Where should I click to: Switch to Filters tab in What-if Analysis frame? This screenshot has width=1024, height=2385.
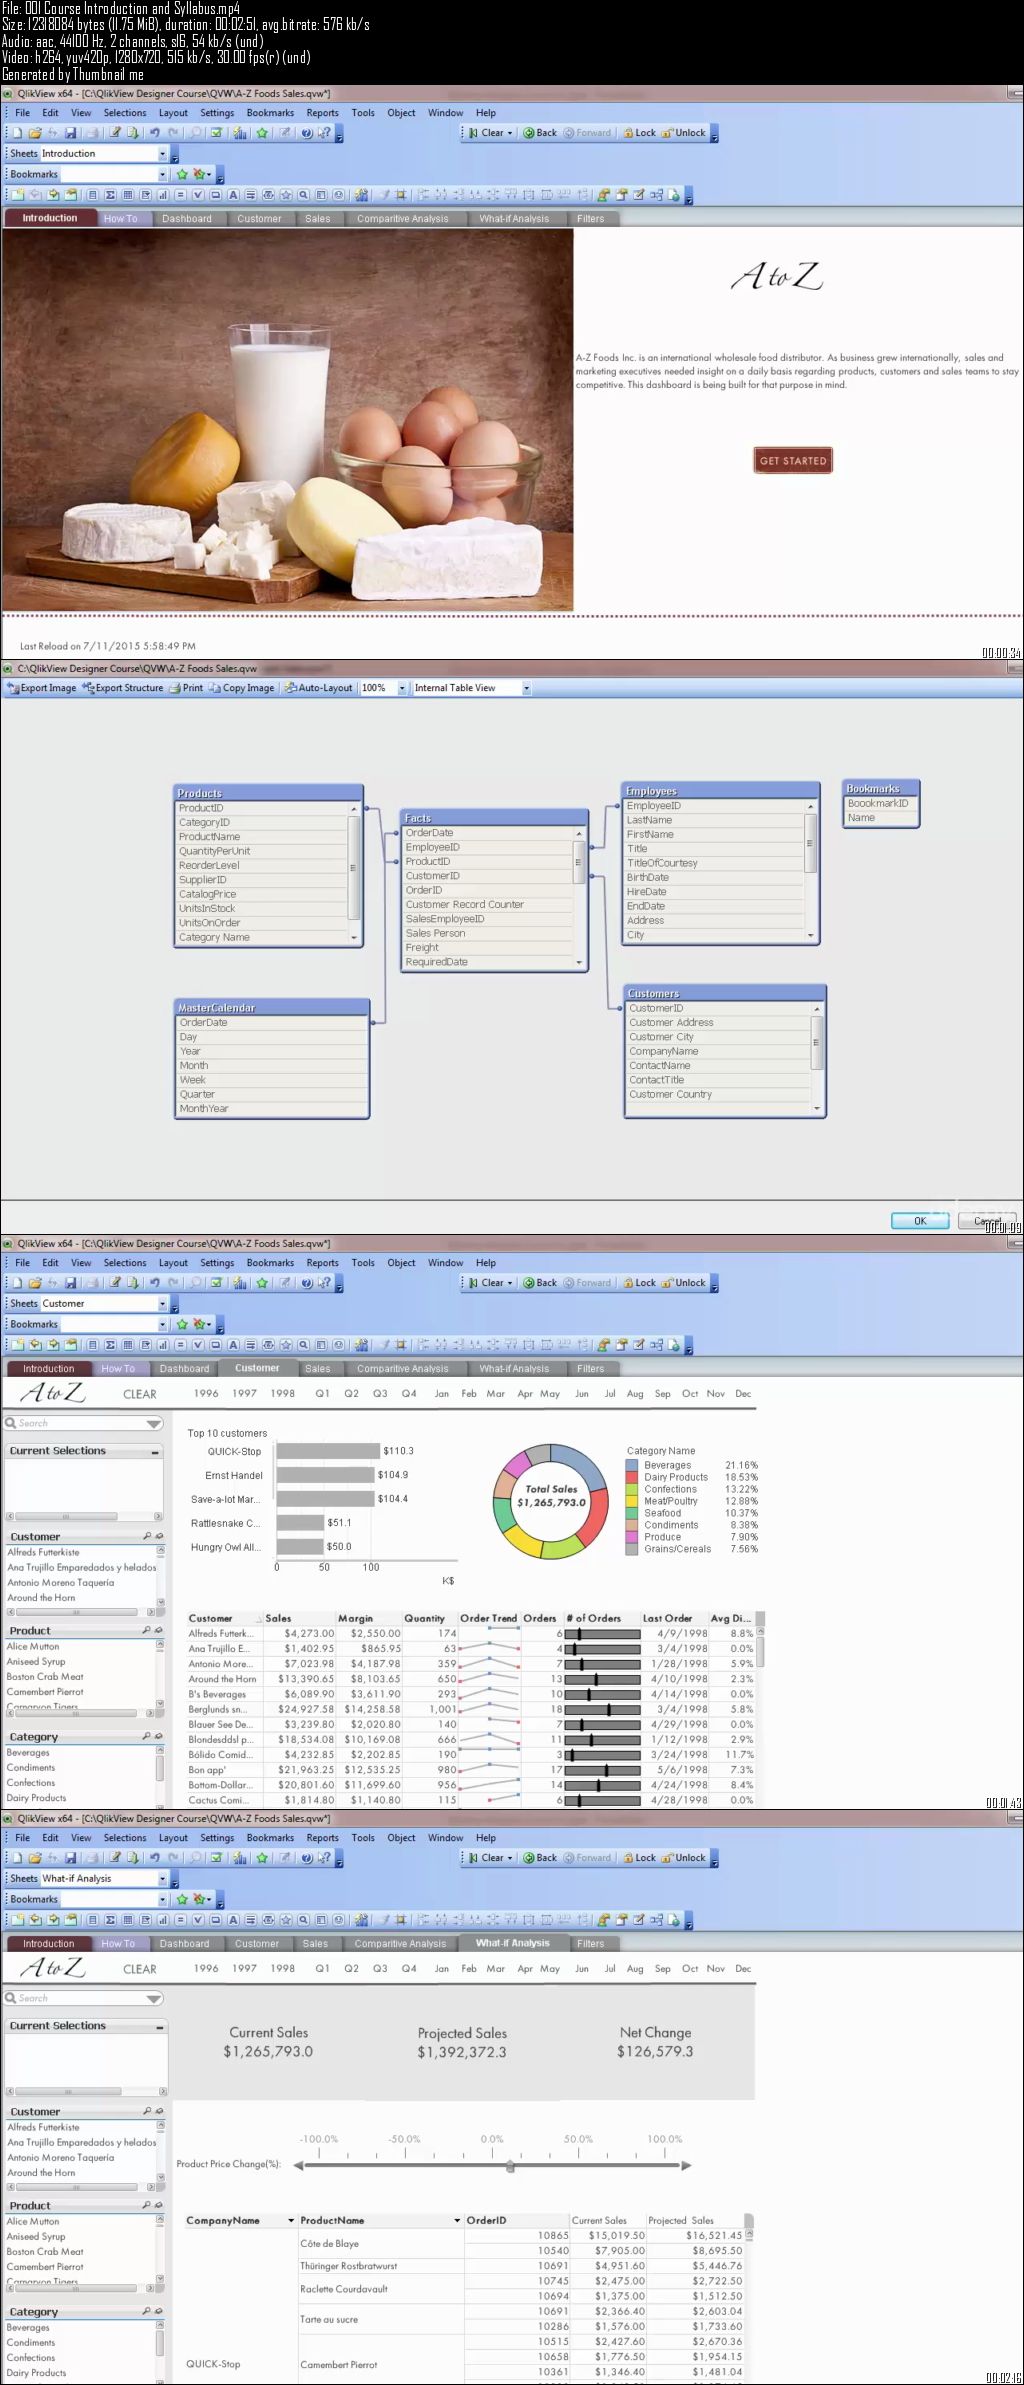(x=590, y=1944)
